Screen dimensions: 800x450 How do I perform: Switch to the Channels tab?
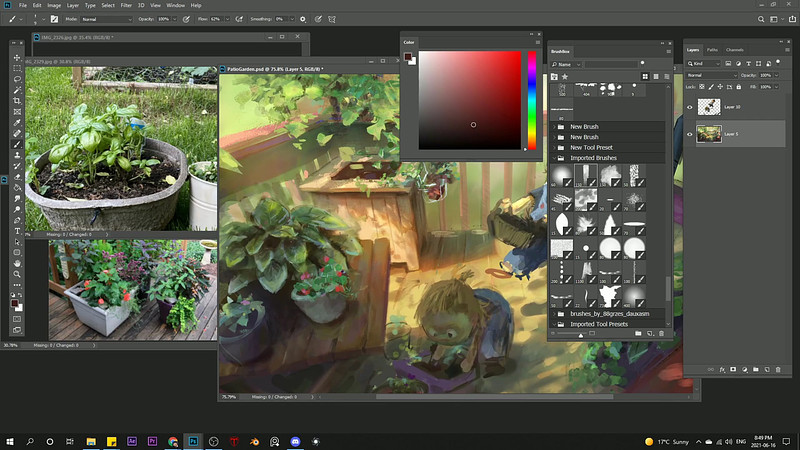point(735,50)
